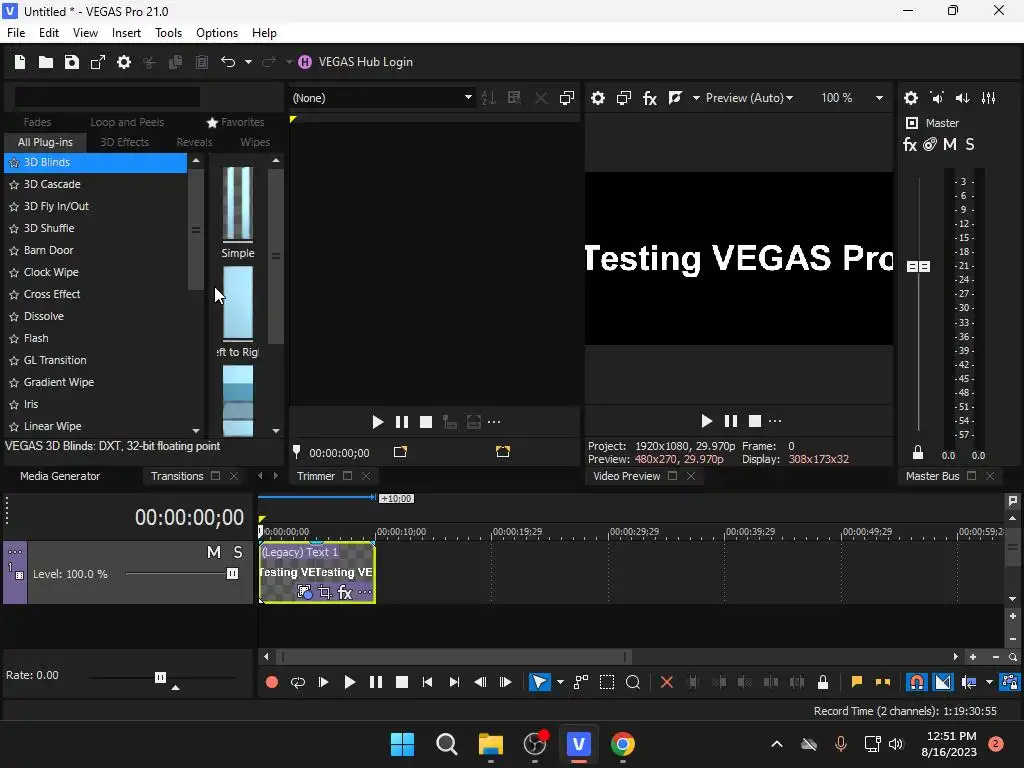
Task: Click the red Delete X in transport toolbar
Action: tap(667, 682)
